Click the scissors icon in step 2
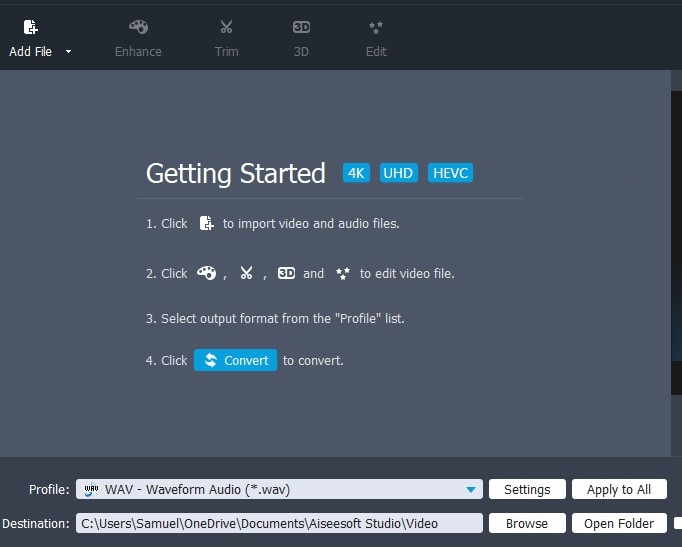The image size is (682, 547). click(246, 273)
